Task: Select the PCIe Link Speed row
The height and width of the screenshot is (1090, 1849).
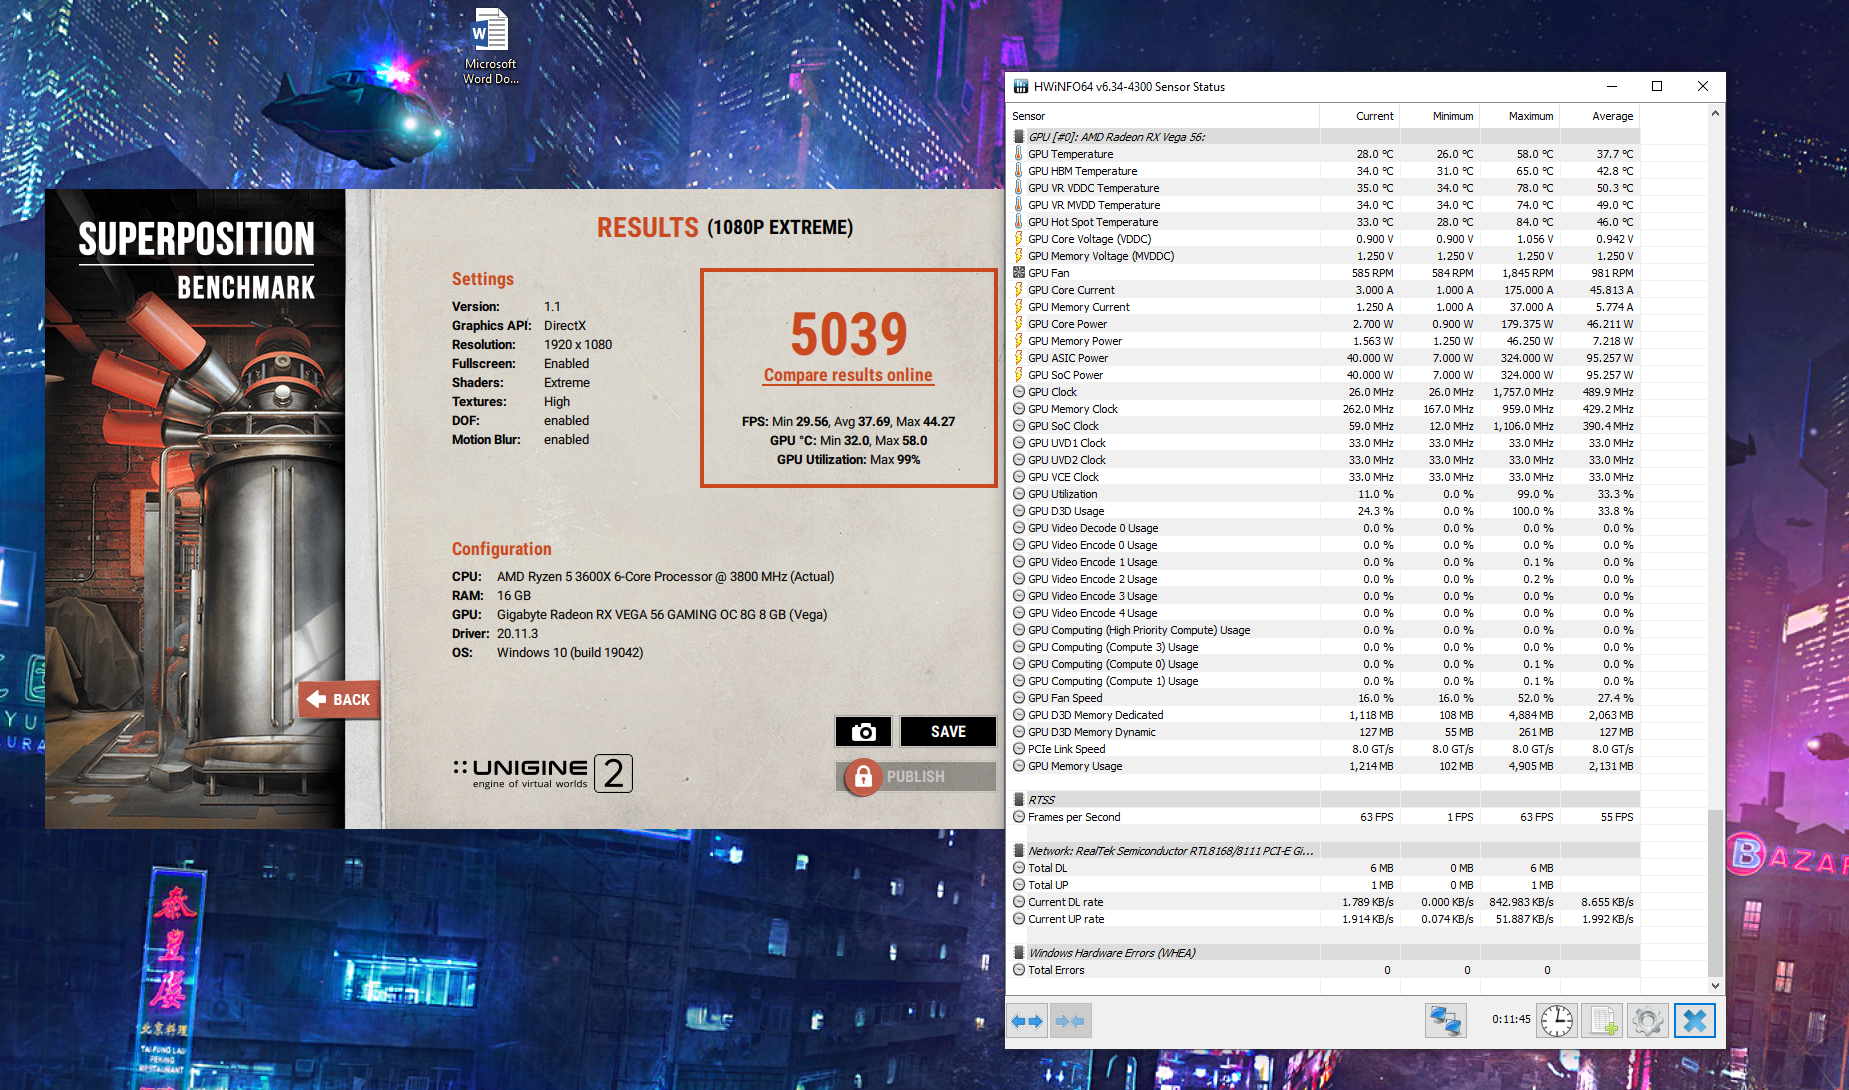Action: point(1324,749)
